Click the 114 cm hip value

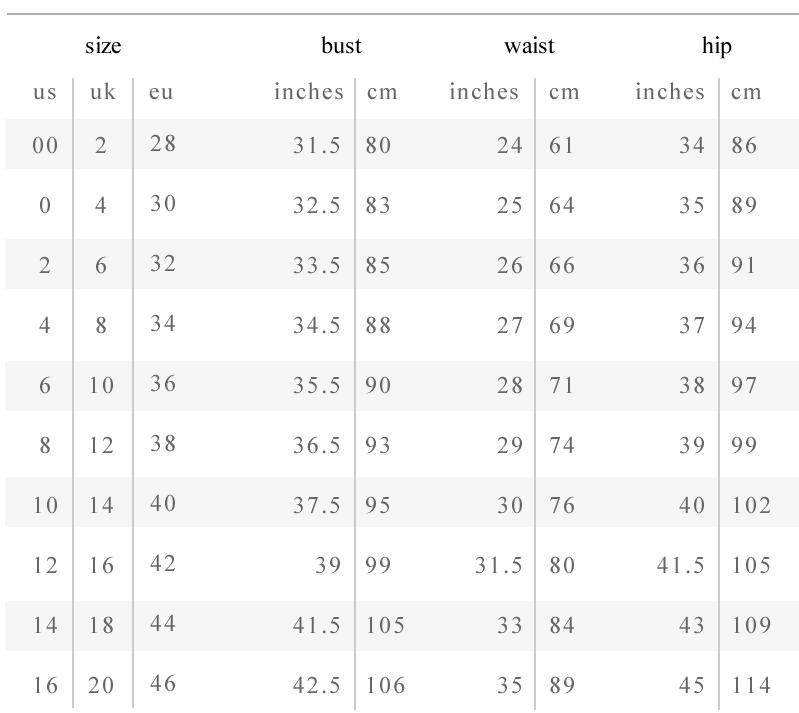[751, 686]
